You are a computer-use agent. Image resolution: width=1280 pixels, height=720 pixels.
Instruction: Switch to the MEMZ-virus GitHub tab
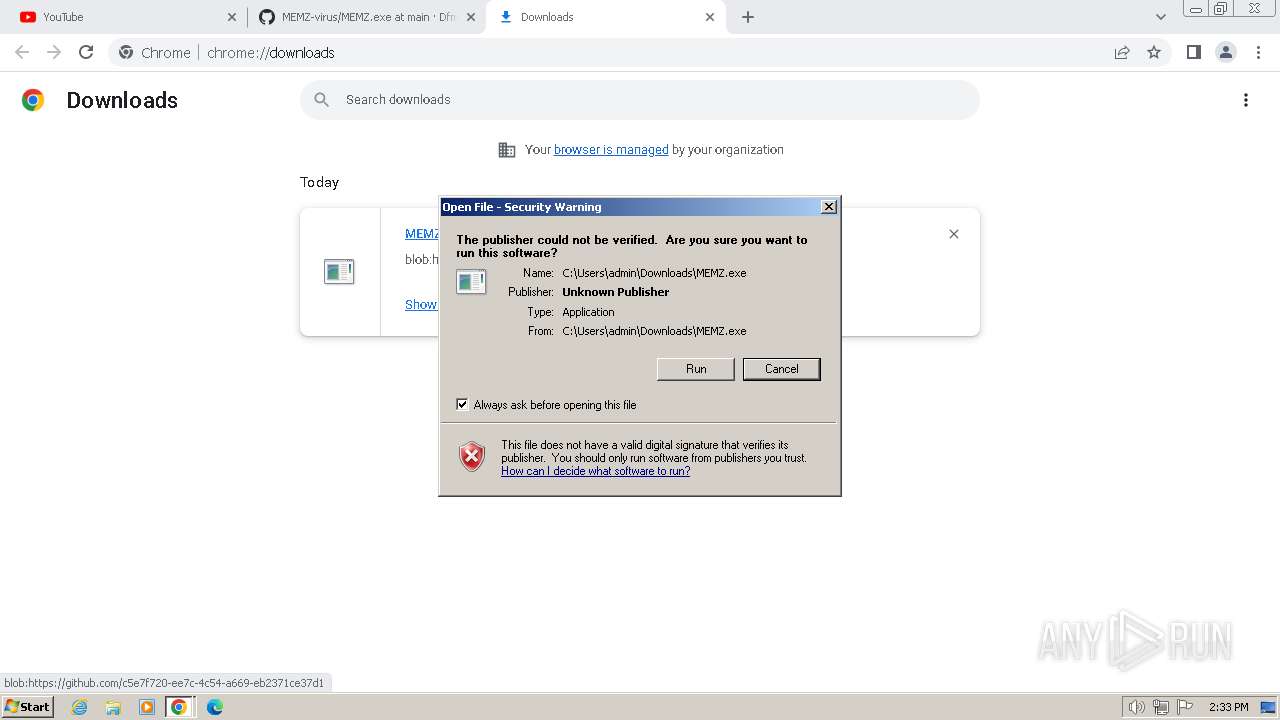pyautogui.click(x=367, y=17)
